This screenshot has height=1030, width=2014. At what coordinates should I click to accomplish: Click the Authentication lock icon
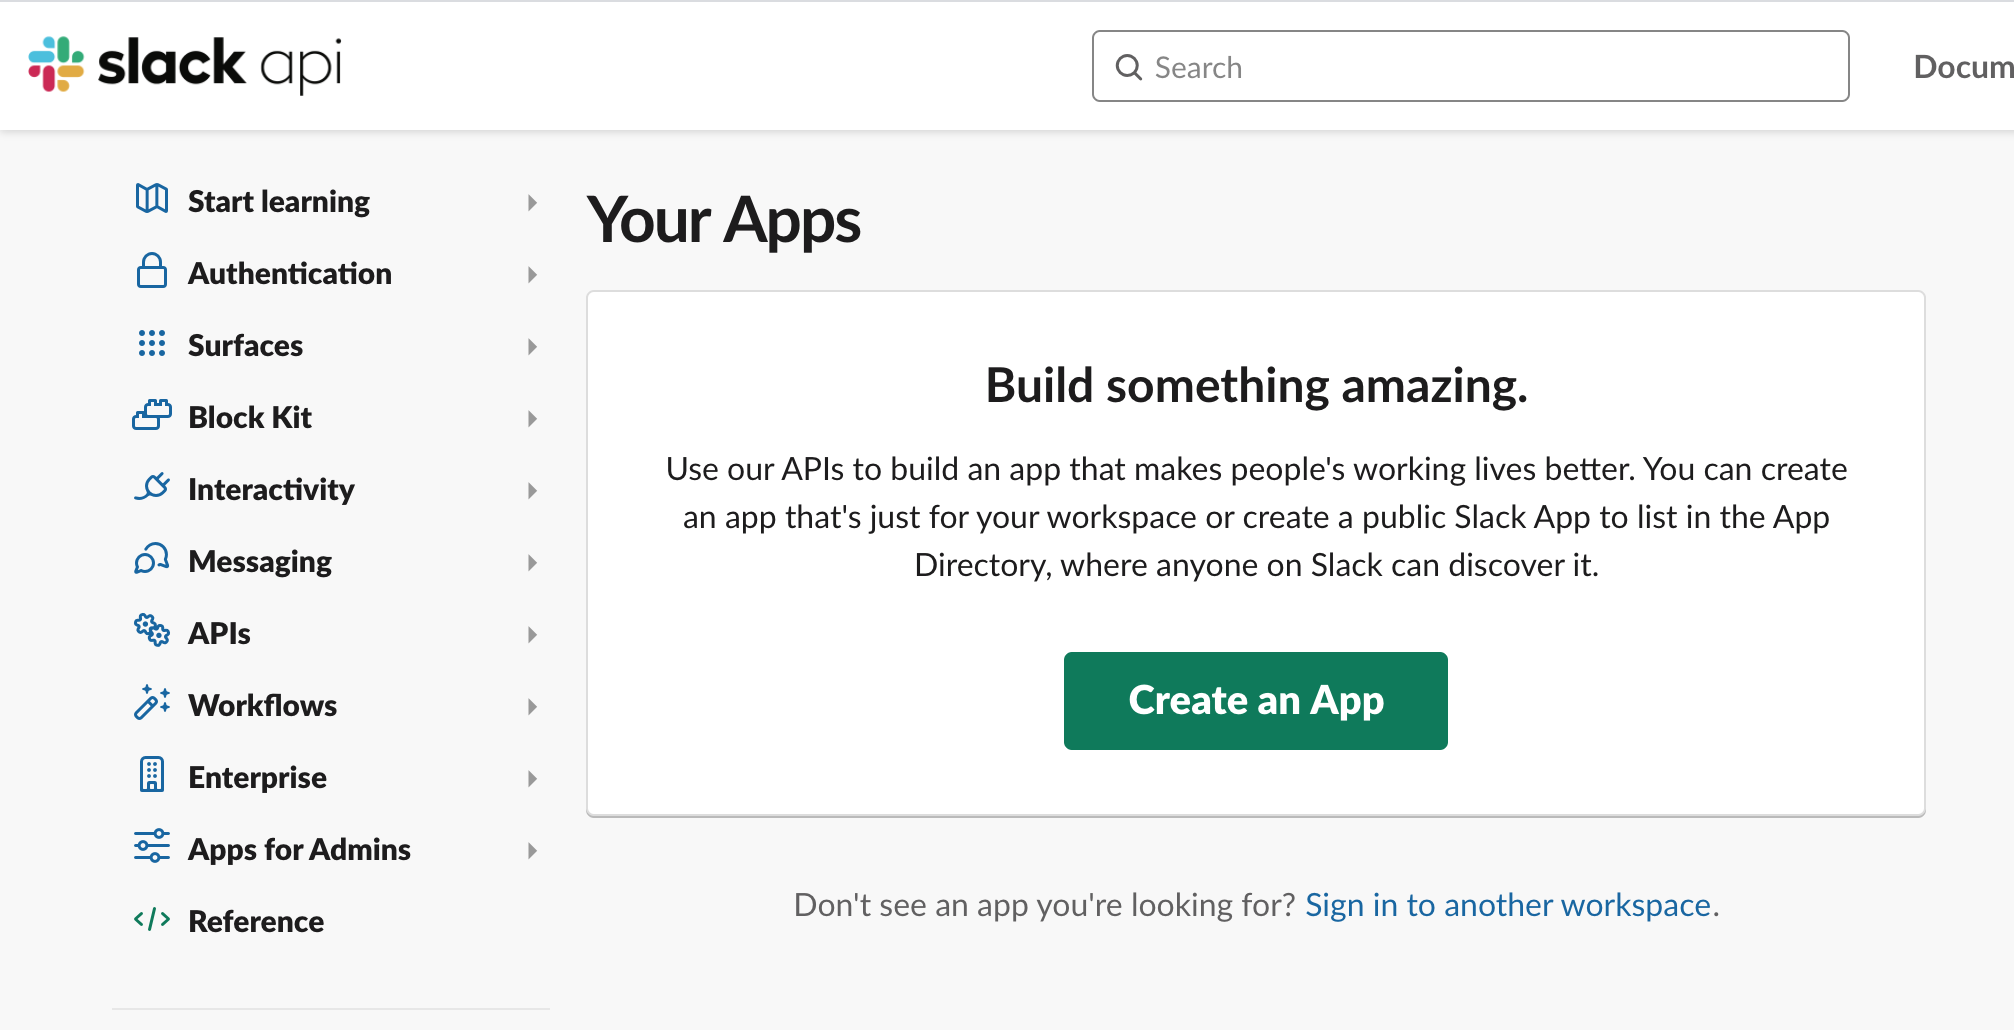point(152,271)
